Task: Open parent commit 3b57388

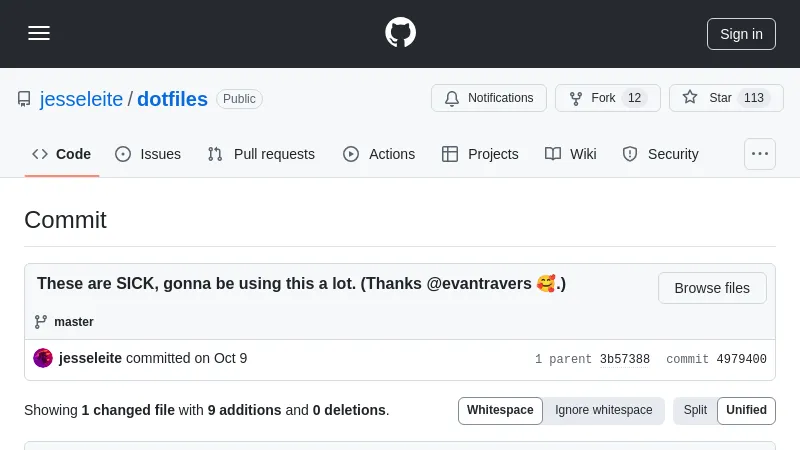Action: coord(625,359)
